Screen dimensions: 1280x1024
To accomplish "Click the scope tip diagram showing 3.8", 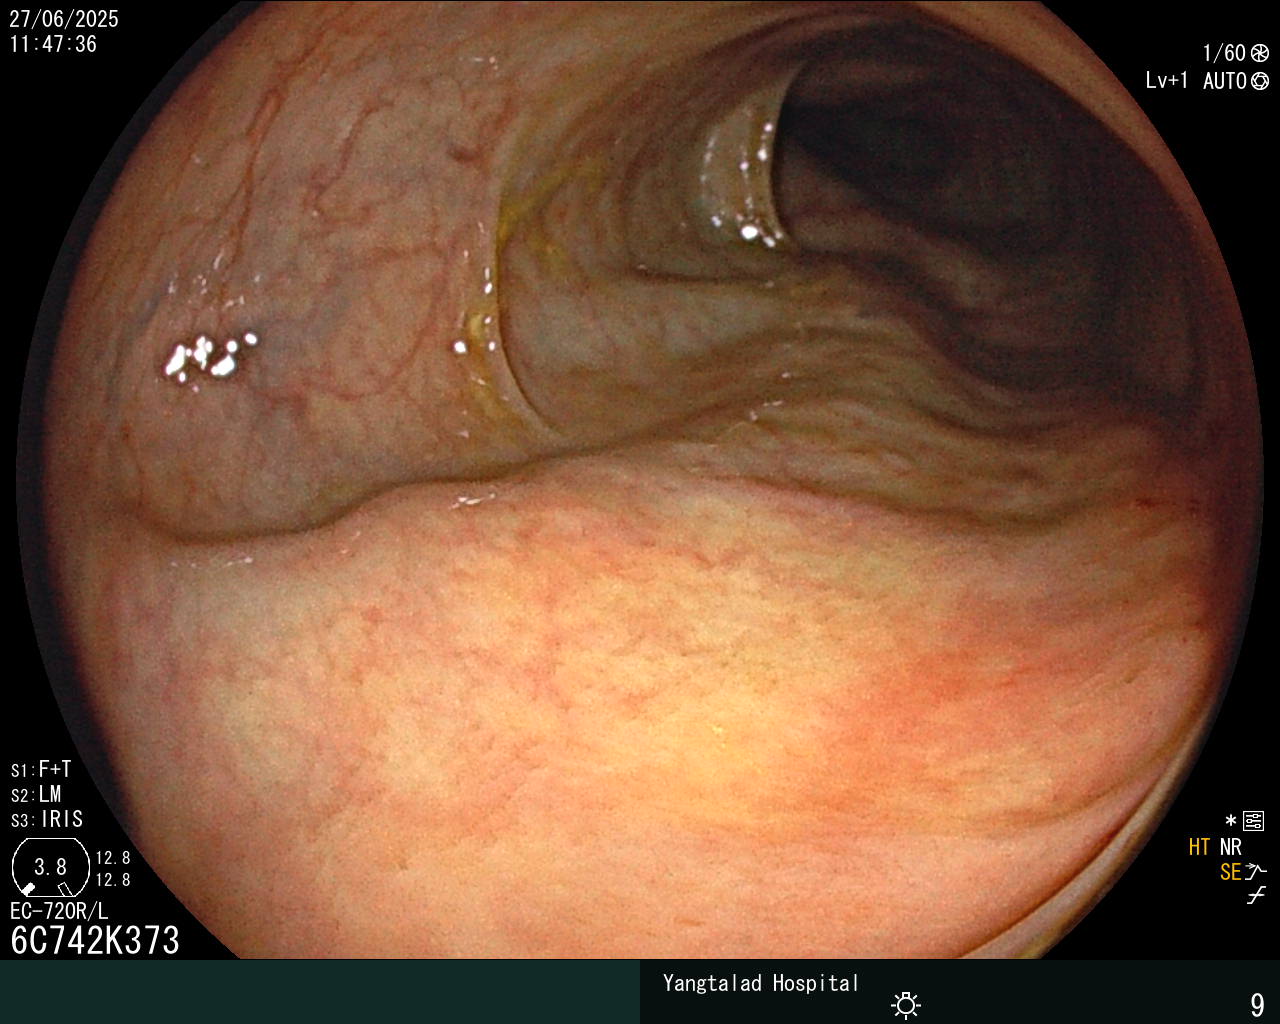I will (50, 867).
